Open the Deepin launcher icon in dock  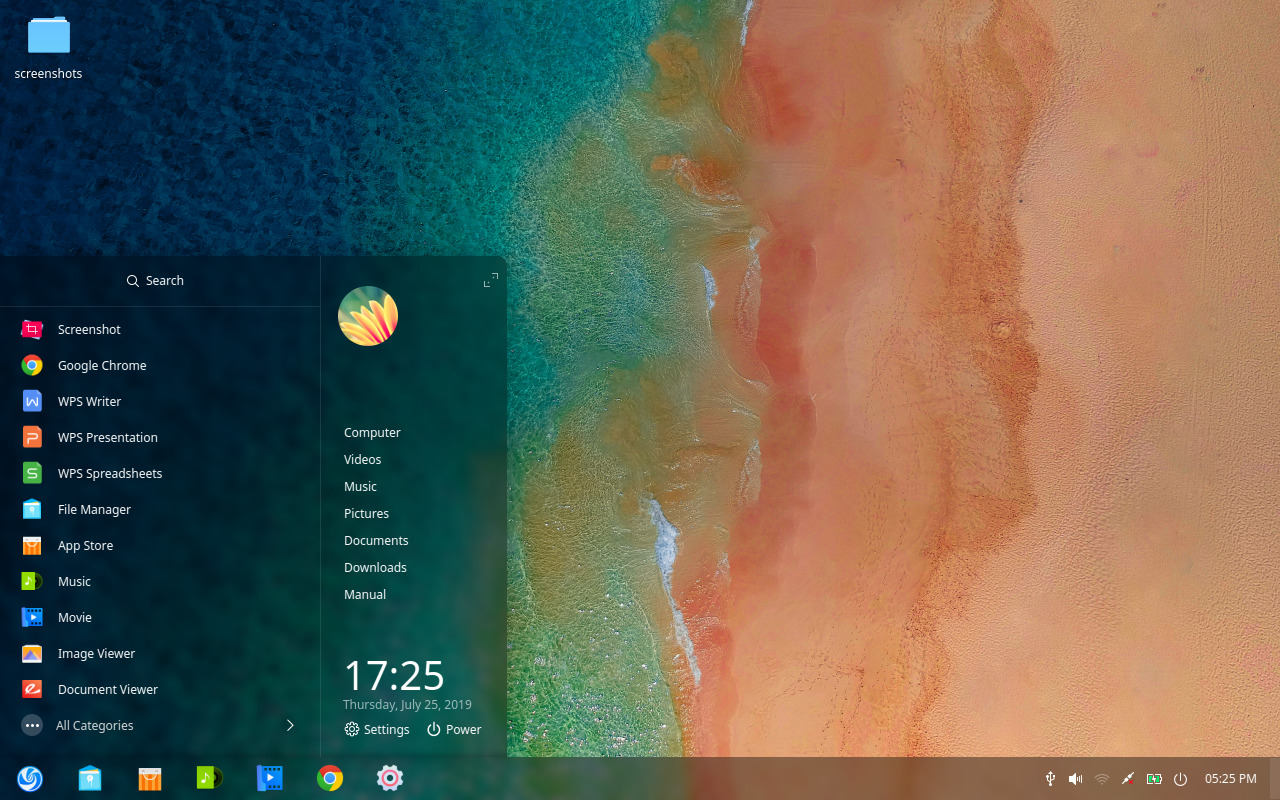pyautogui.click(x=30, y=778)
